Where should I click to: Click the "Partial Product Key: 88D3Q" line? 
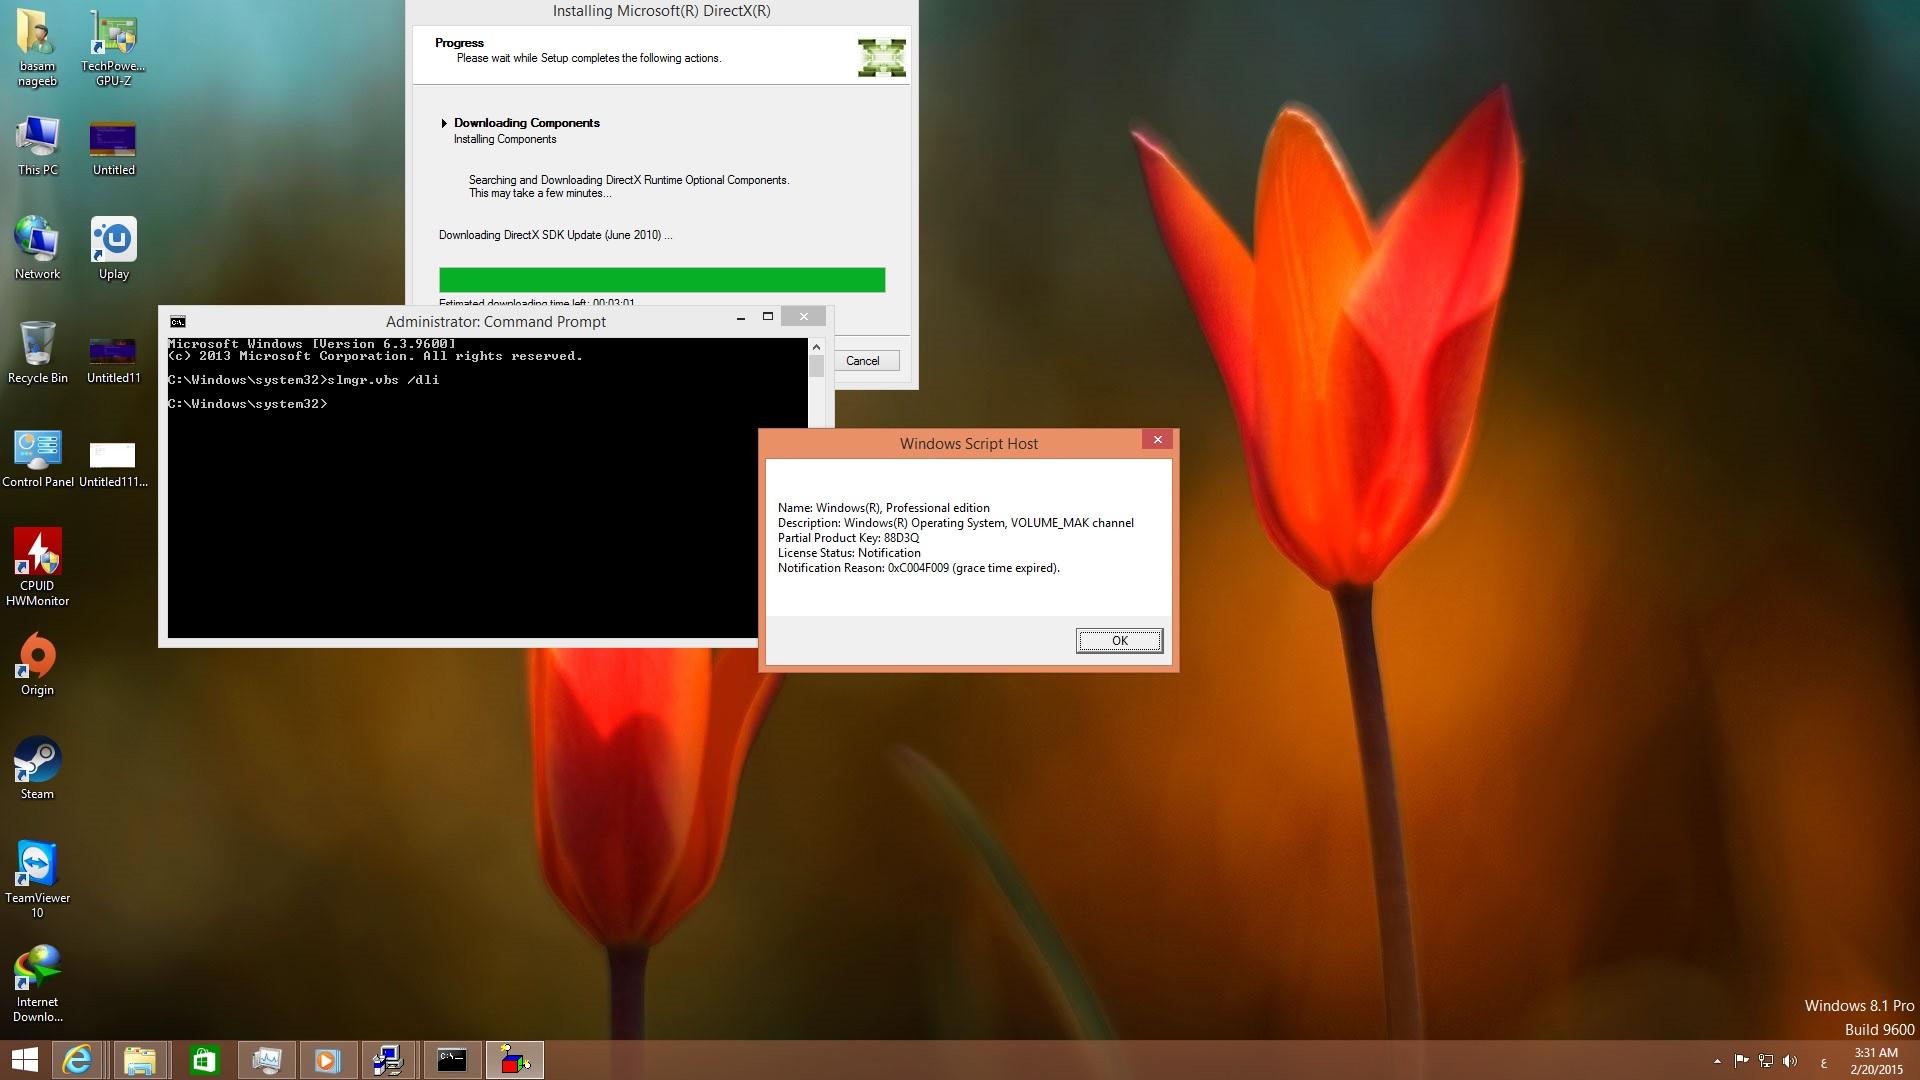point(848,538)
